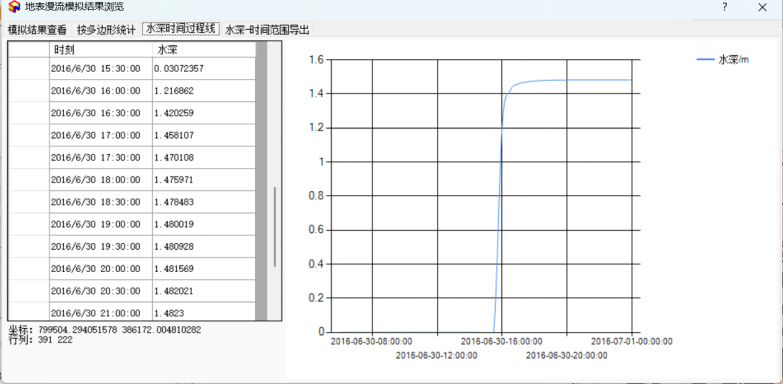Screen dimensions: 783x384
Task: Click x-axis label 2016-06-30-16:00:00
Action: (501, 342)
